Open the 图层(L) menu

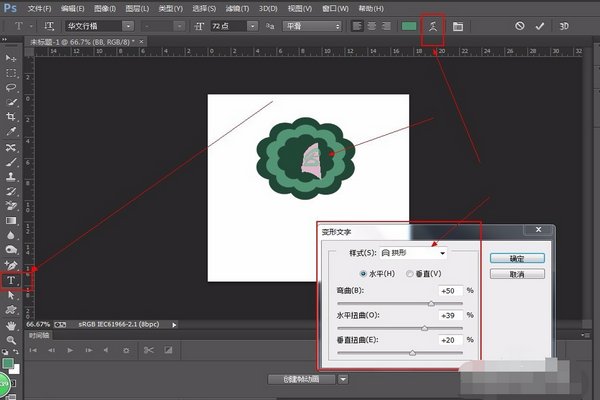click(x=137, y=8)
